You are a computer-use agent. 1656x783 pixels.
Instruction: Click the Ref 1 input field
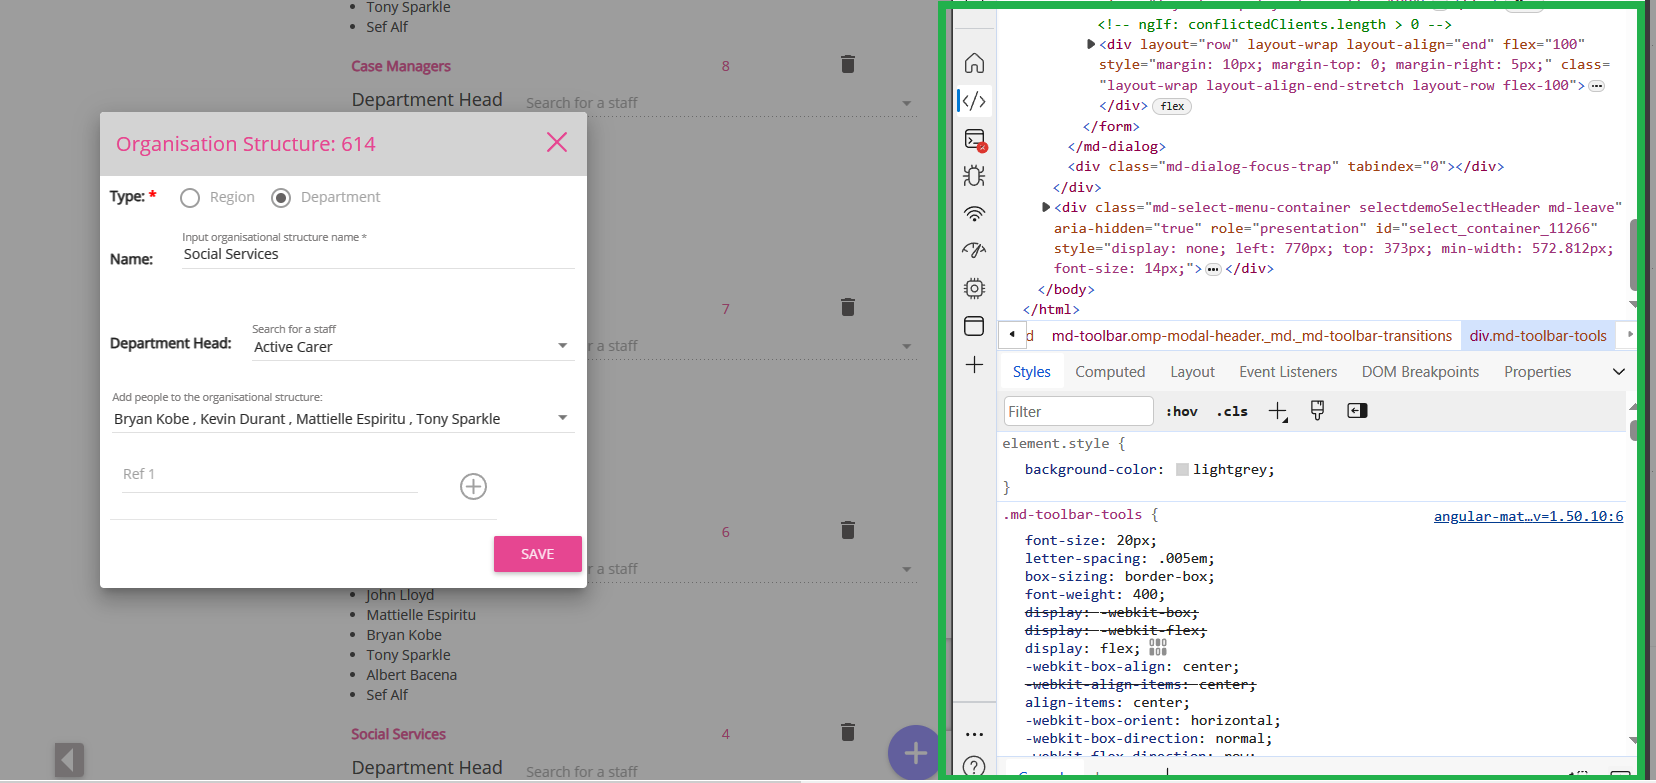268,475
